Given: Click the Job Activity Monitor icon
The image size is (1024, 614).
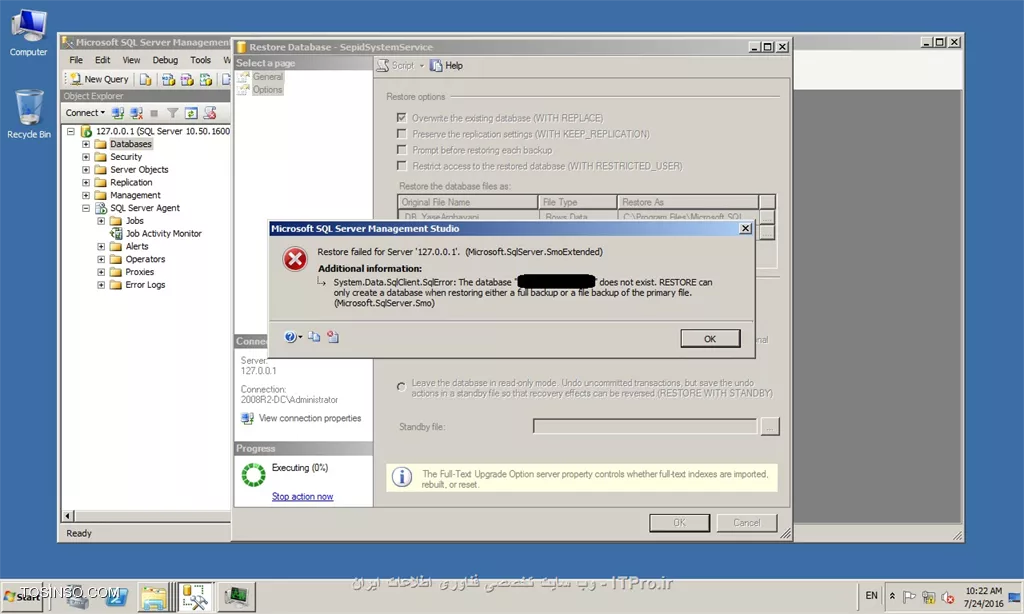Looking at the screenshot, I should [x=116, y=234].
